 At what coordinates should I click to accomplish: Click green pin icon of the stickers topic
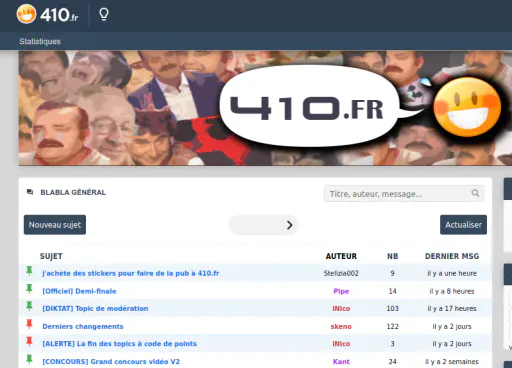(x=29, y=271)
